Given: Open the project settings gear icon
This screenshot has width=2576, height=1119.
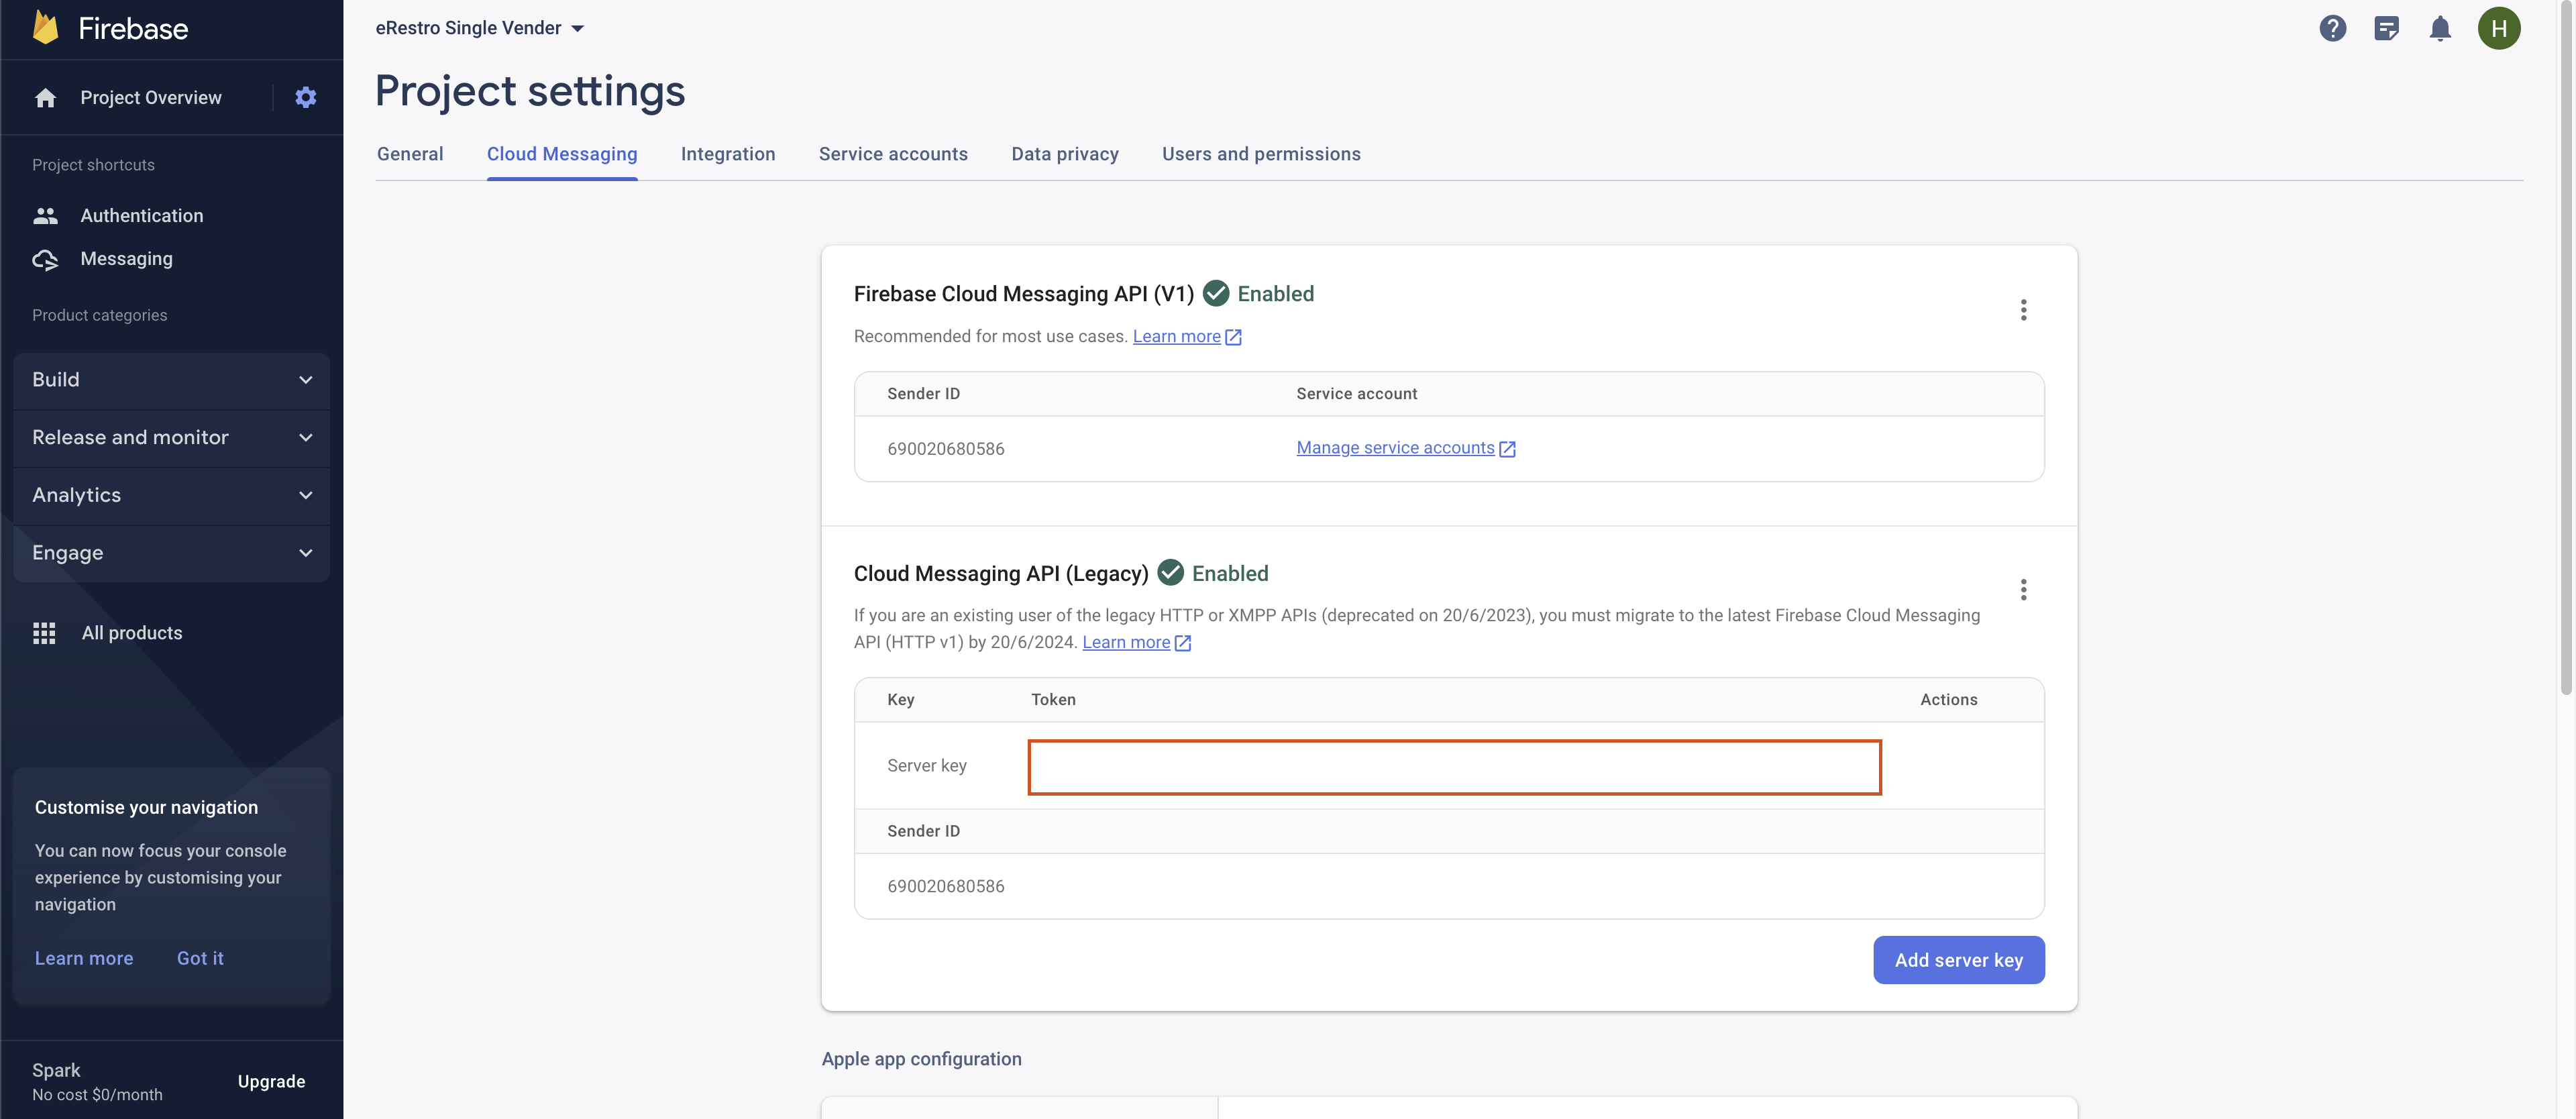Looking at the screenshot, I should click(306, 97).
